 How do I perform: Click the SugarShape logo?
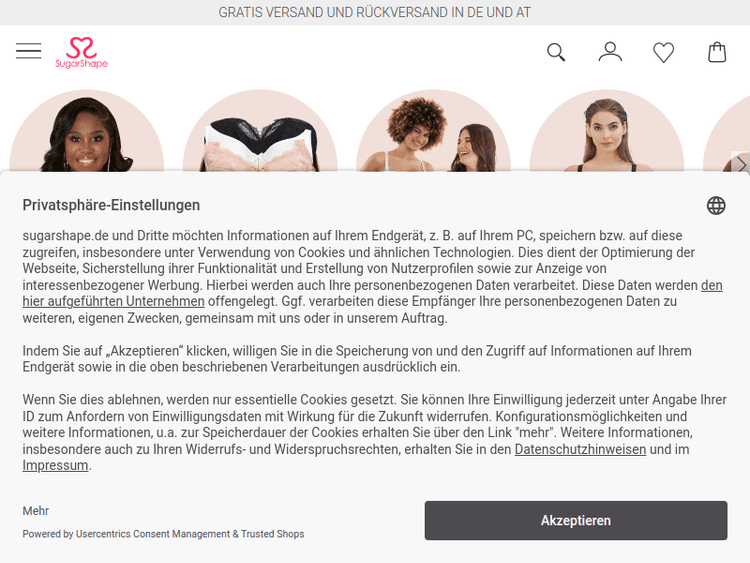click(81, 53)
